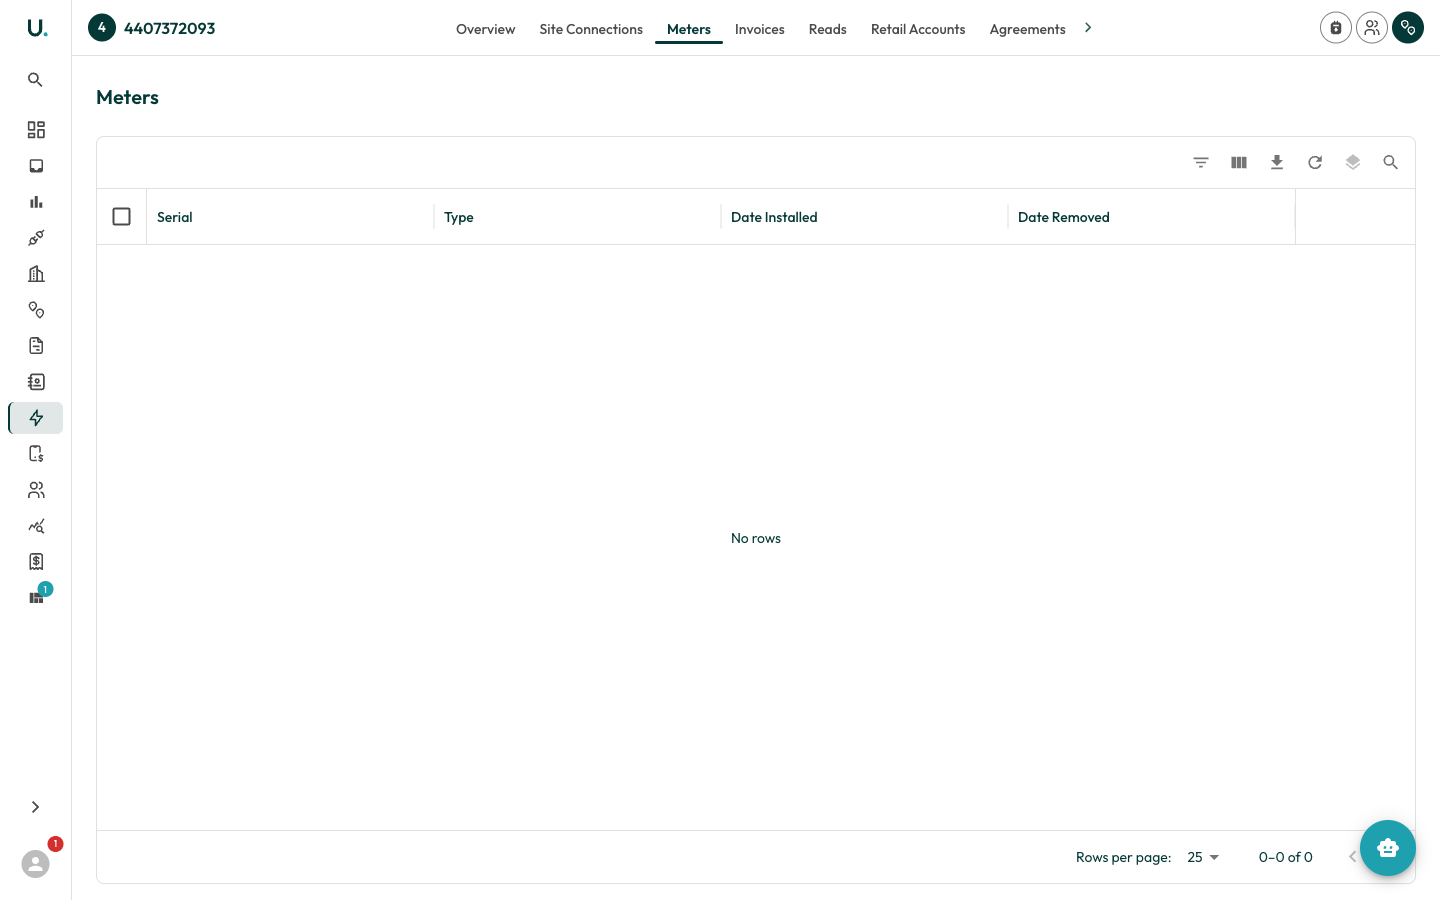1440x900 pixels.
Task: Switch to the Overview tab
Action: coord(486,29)
